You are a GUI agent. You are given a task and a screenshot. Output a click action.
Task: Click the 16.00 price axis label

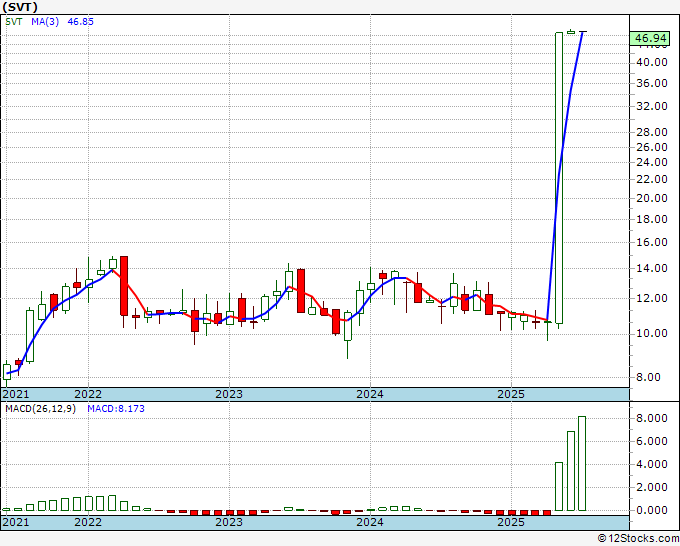click(x=652, y=242)
